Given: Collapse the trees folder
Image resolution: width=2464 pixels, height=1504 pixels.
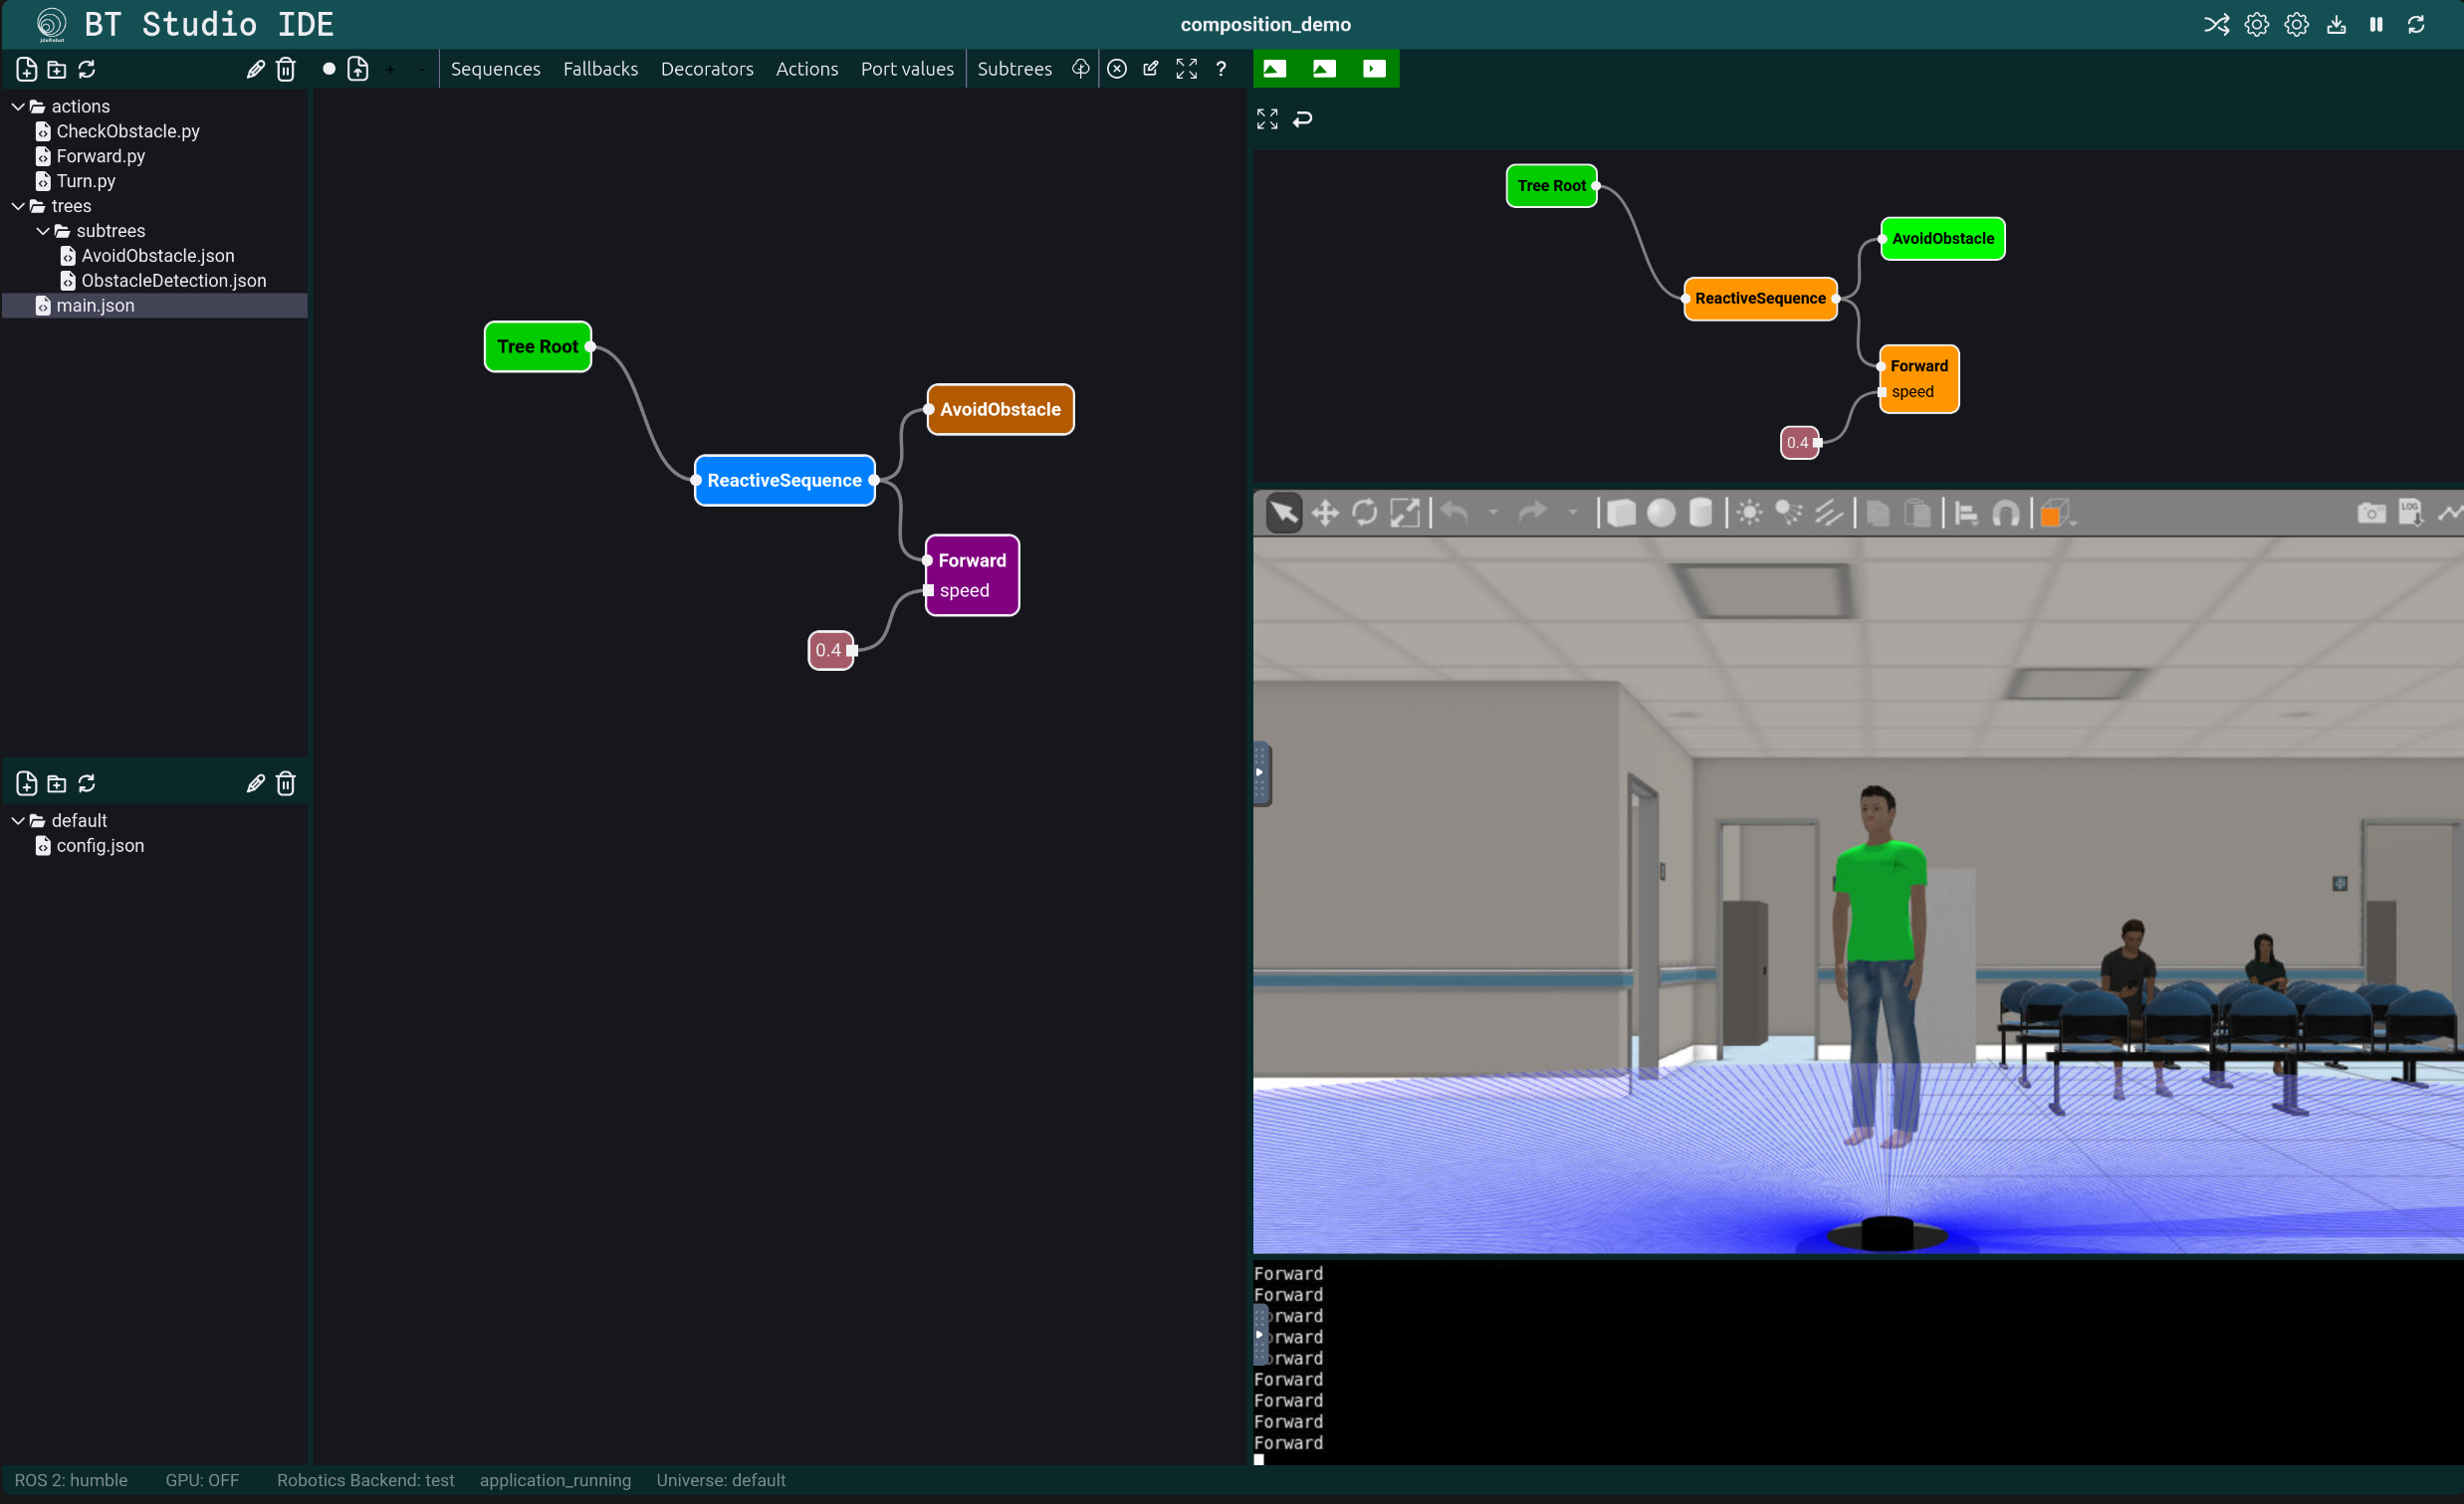Looking at the screenshot, I should coord(18,206).
